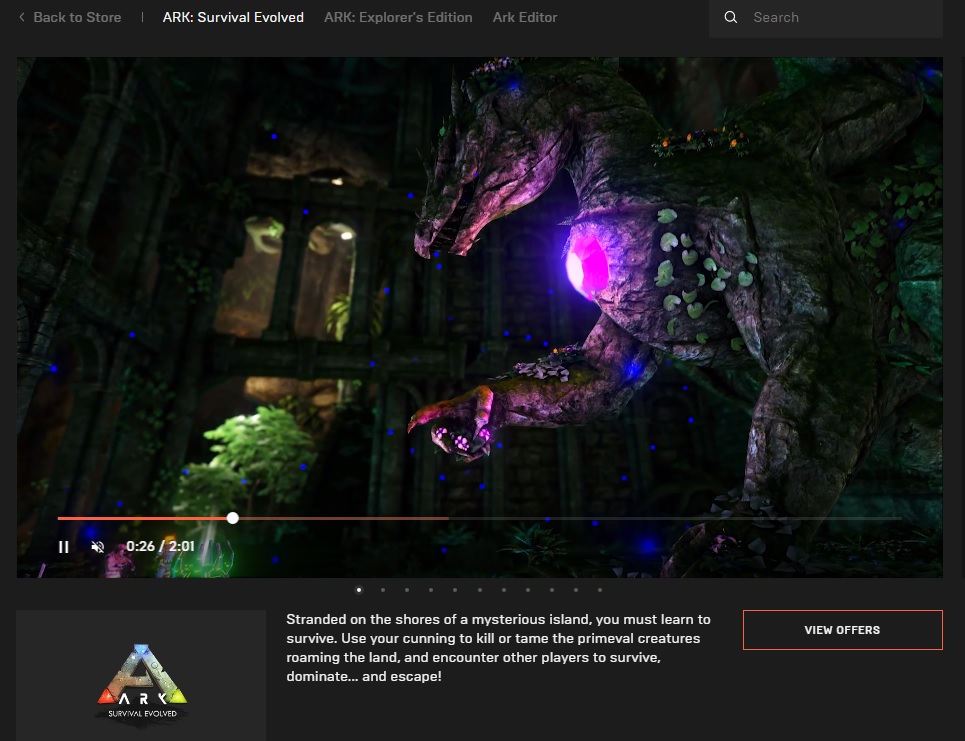Click the search magnifier icon
Screen dimensions: 965x741
(731, 17)
